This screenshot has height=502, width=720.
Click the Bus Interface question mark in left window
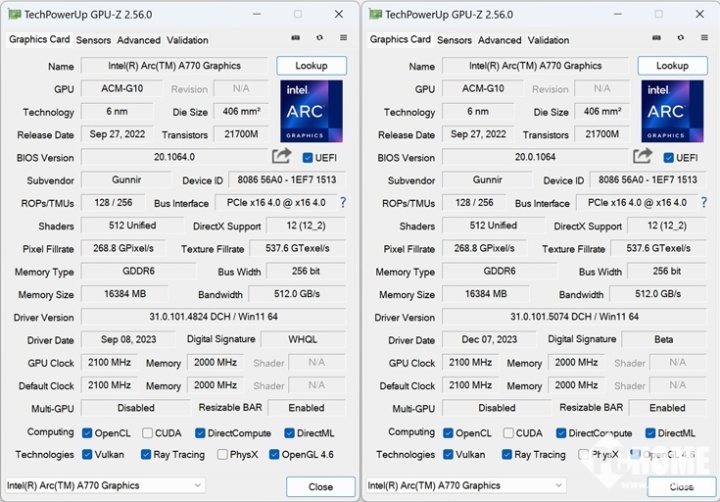point(343,203)
